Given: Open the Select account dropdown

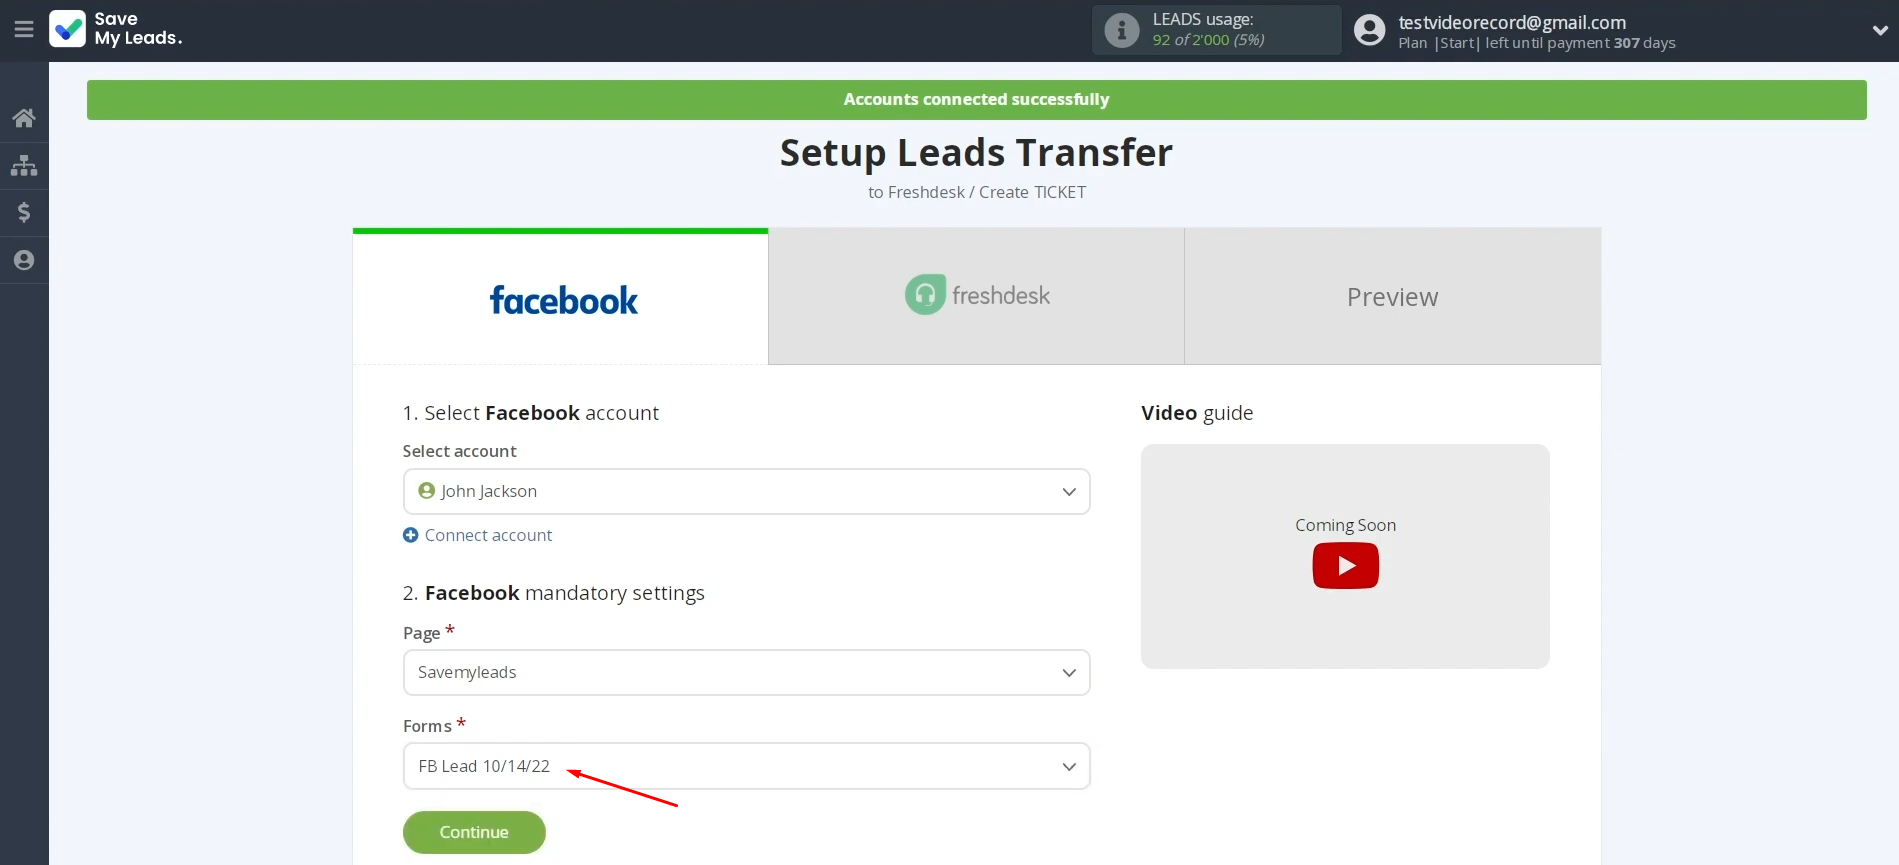Looking at the screenshot, I should point(746,492).
